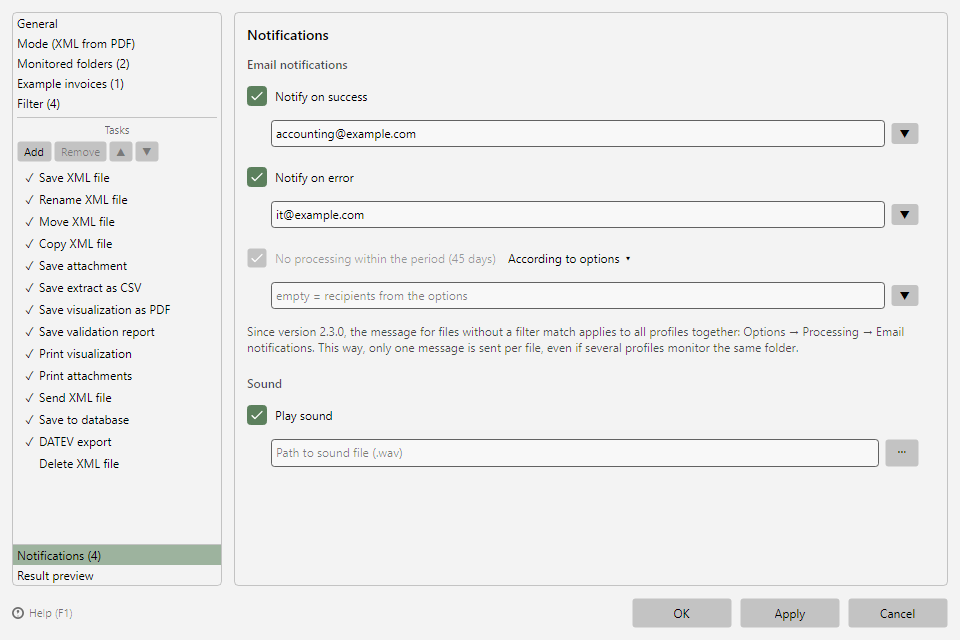Select Notifications (4) in sidebar

(117, 555)
